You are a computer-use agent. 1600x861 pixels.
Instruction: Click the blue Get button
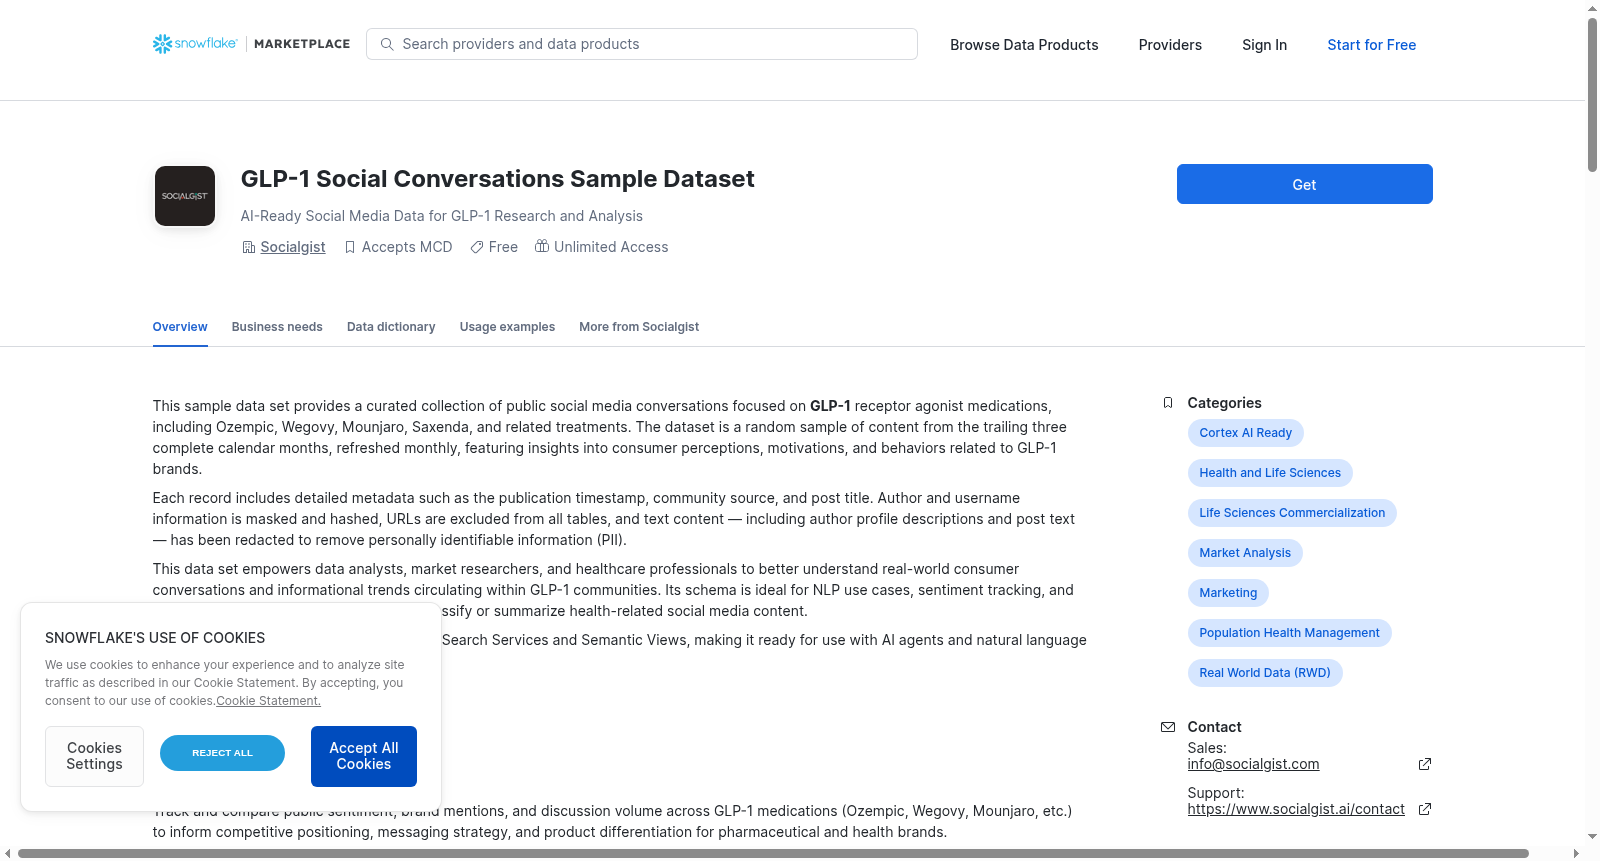pos(1304,184)
